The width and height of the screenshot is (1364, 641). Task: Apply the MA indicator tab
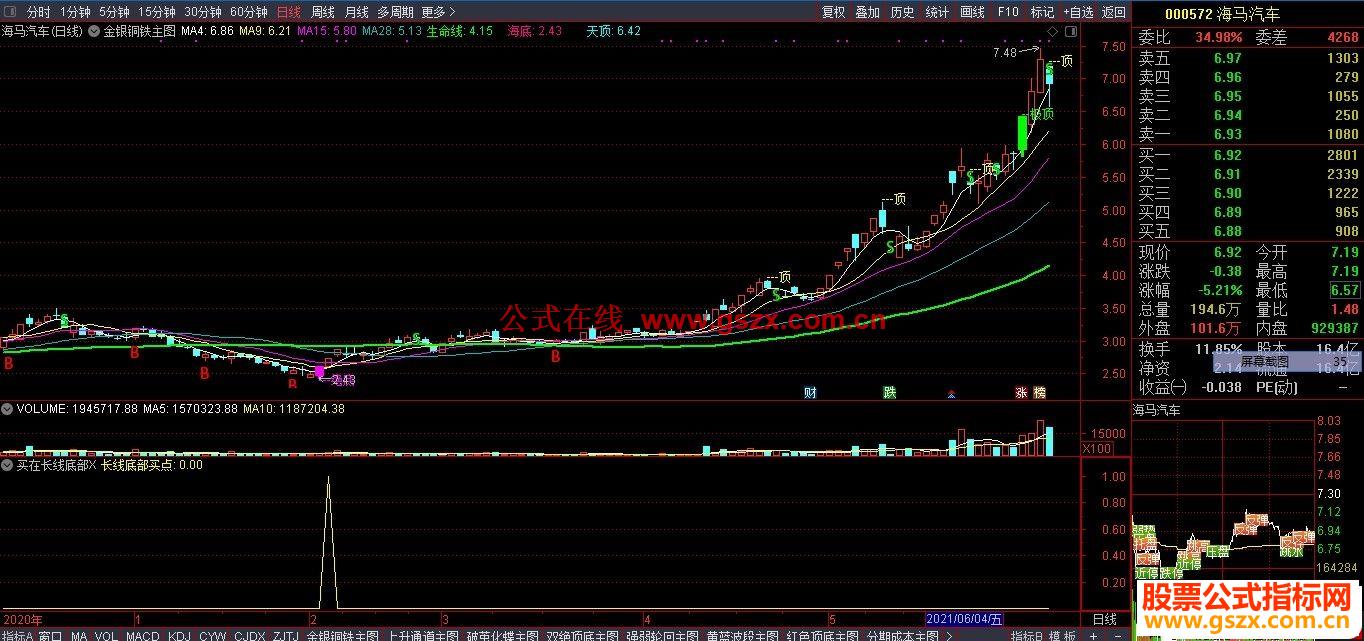[79, 635]
